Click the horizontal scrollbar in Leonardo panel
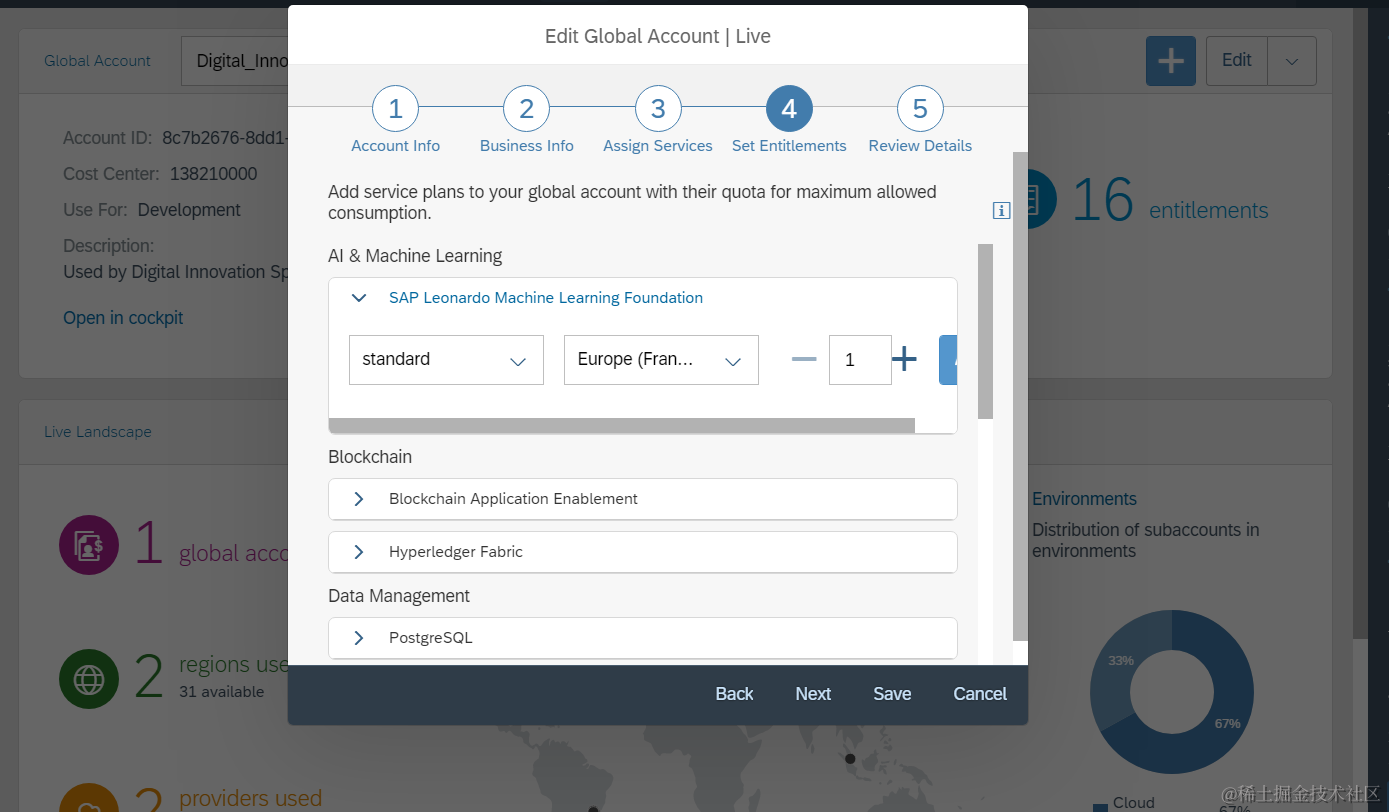The image size is (1389, 812). [x=622, y=426]
